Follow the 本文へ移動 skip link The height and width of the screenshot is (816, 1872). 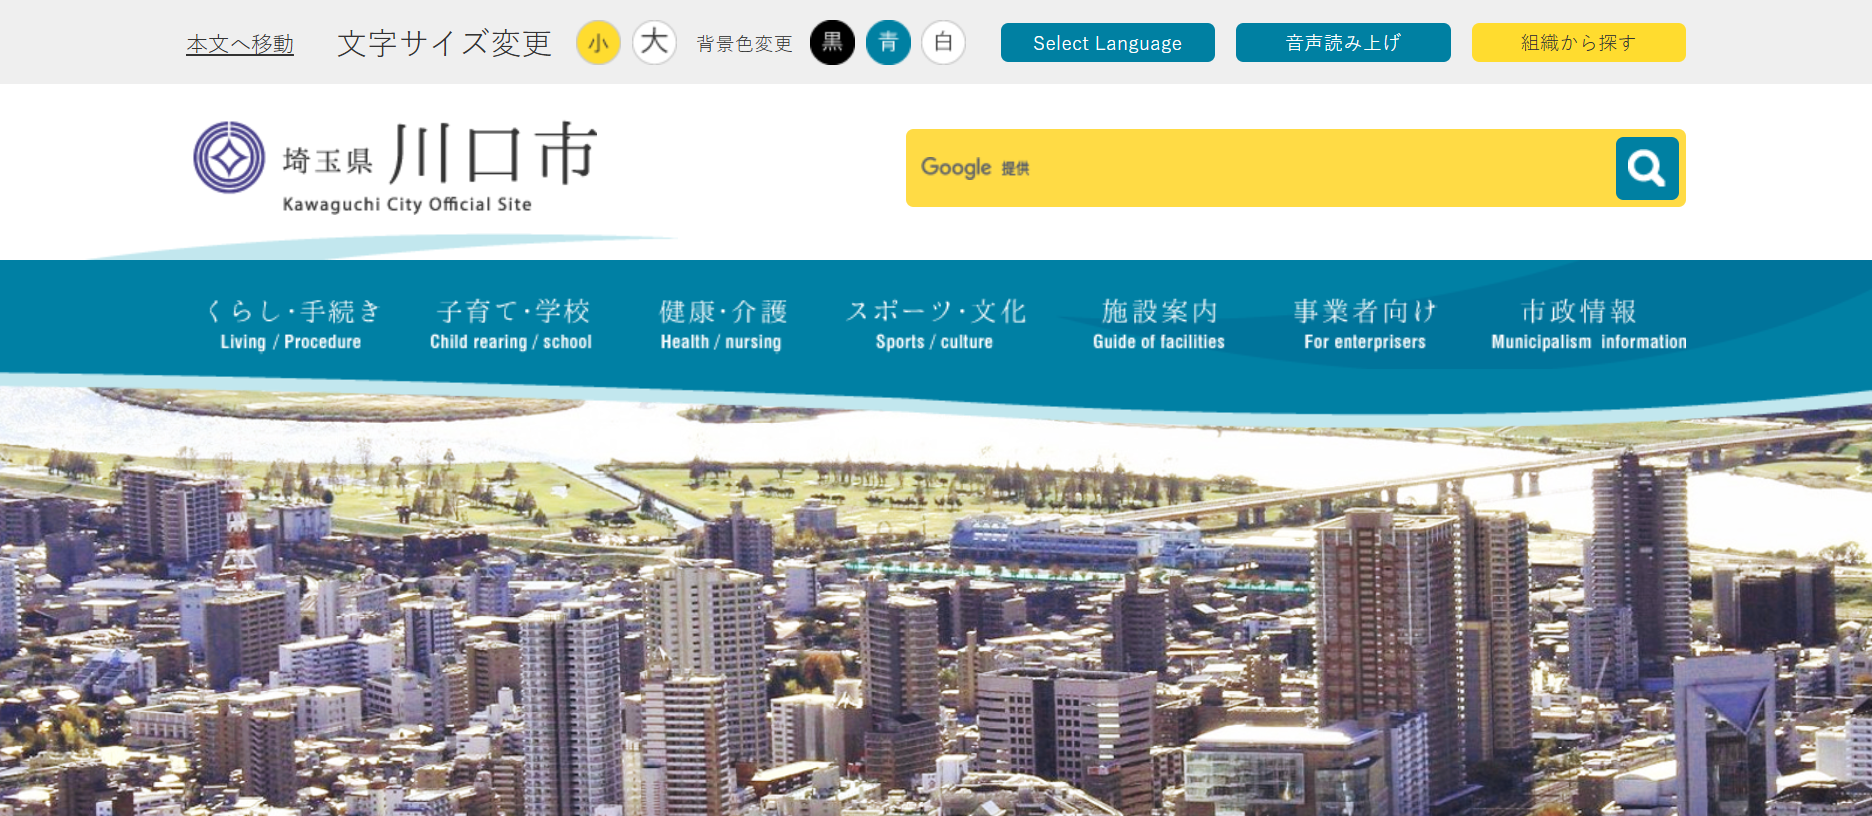click(240, 44)
